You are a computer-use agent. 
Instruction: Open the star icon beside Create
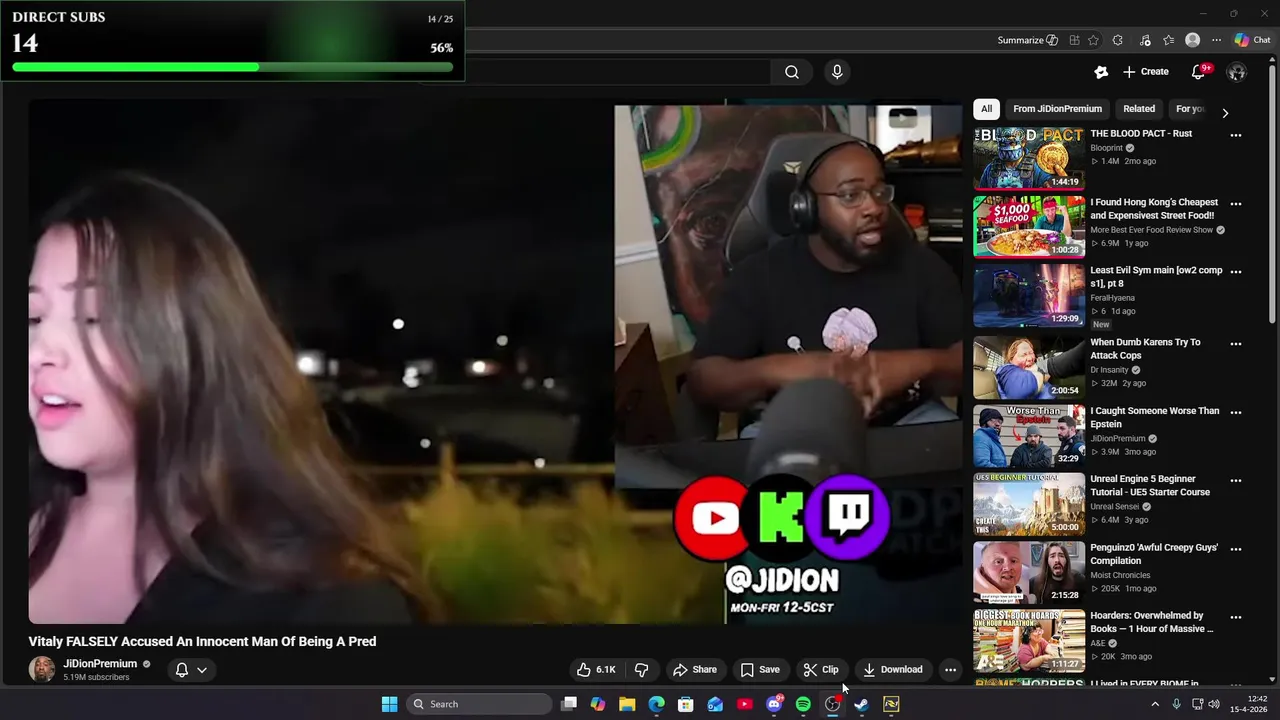coord(1101,72)
